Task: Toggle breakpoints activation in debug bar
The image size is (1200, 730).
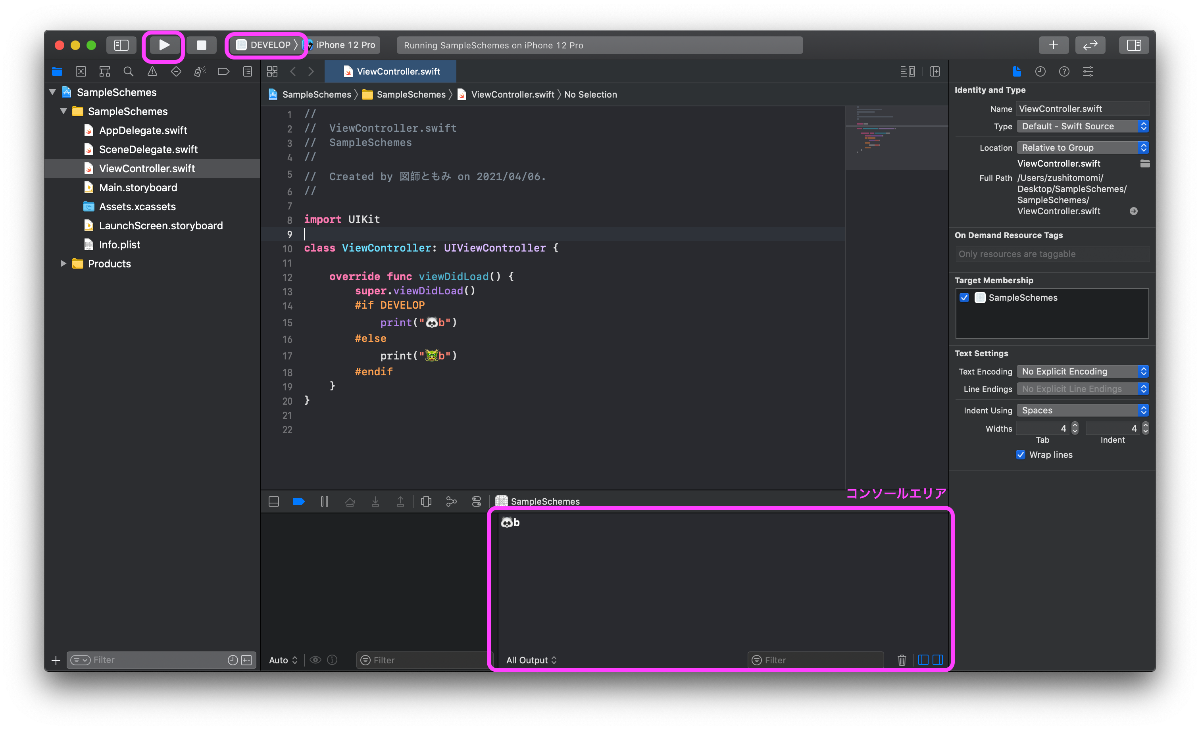Action: pyautogui.click(x=298, y=502)
